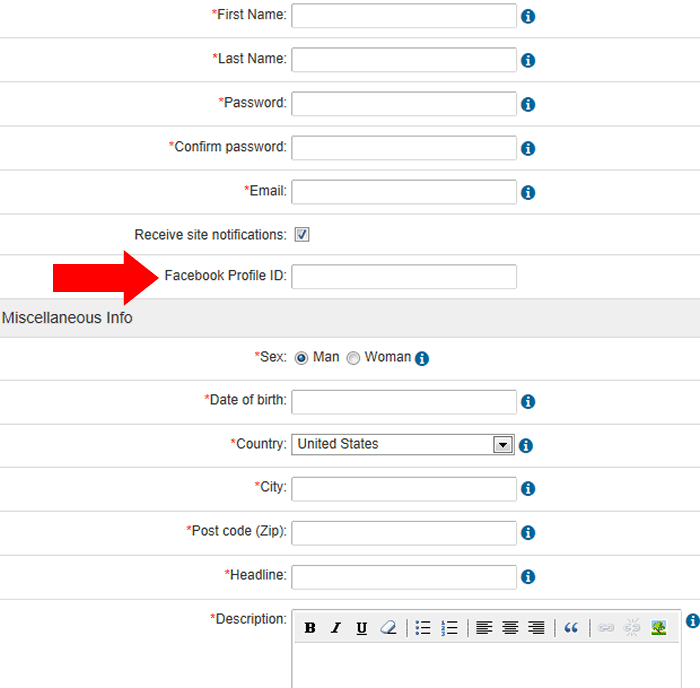Click the insert image icon
Image resolution: width=700 pixels, height=688 pixels.
pyautogui.click(x=658, y=628)
